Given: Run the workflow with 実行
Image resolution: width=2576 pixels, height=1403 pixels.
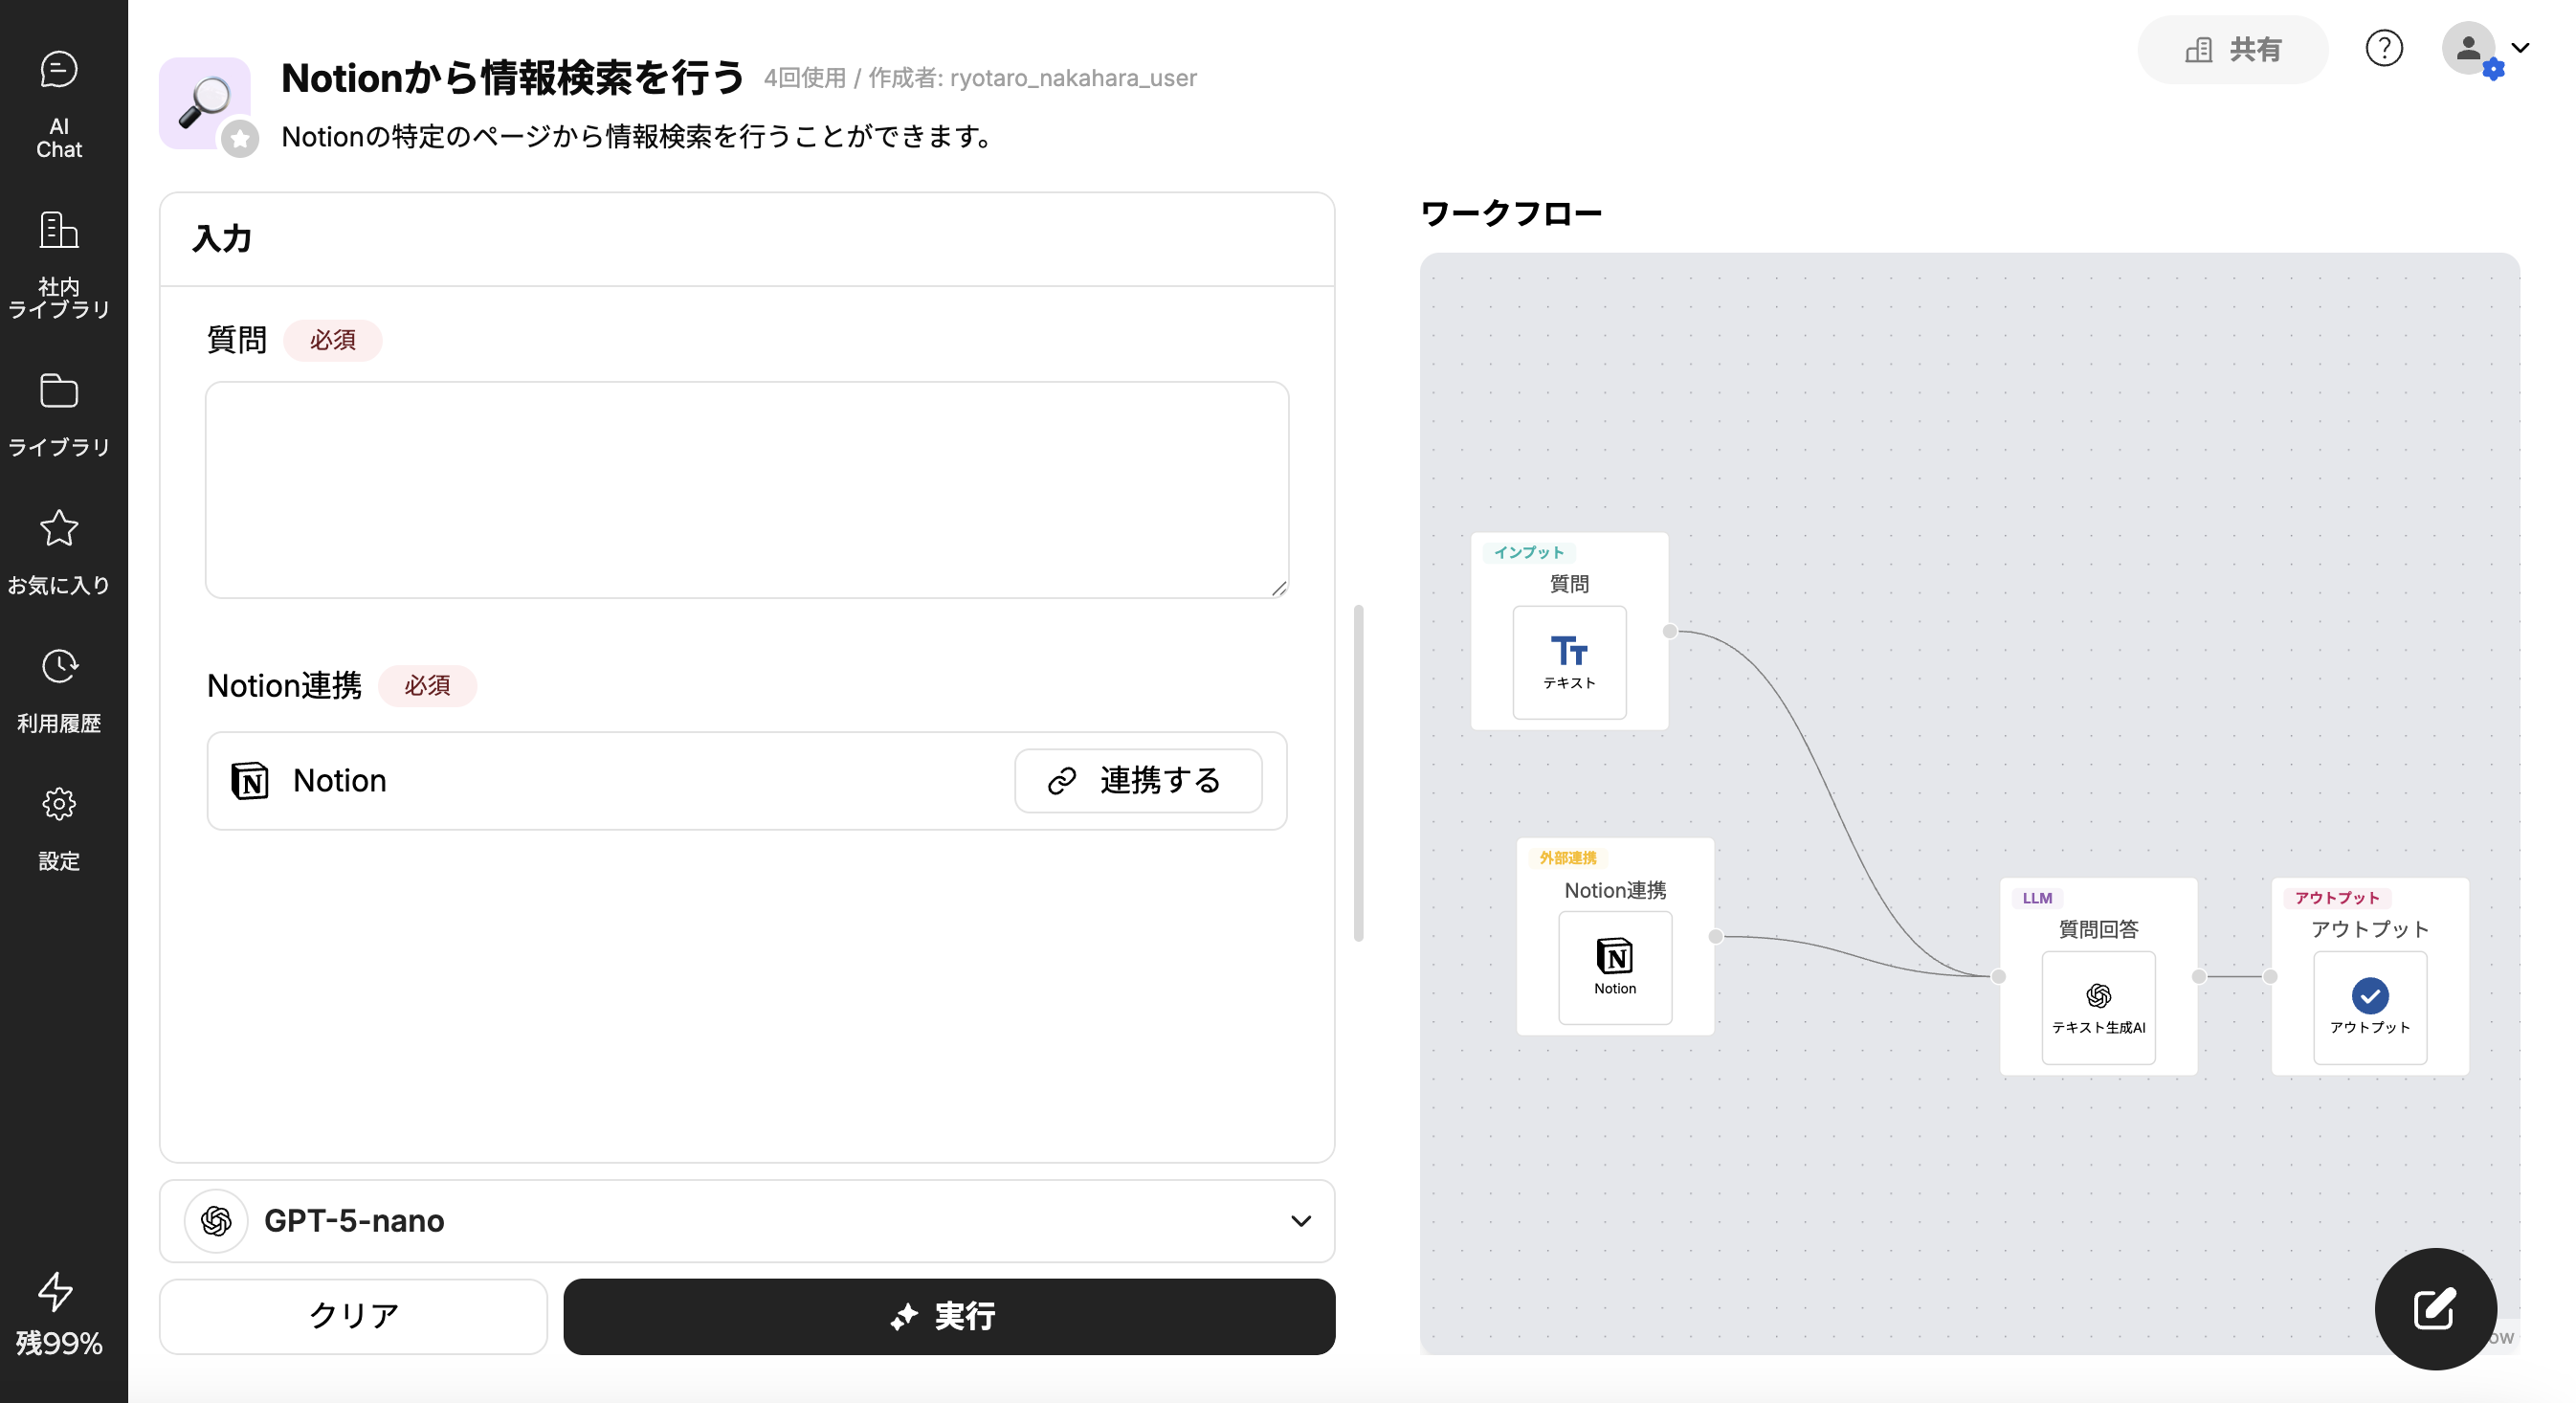Looking at the screenshot, I should coord(948,1316).
